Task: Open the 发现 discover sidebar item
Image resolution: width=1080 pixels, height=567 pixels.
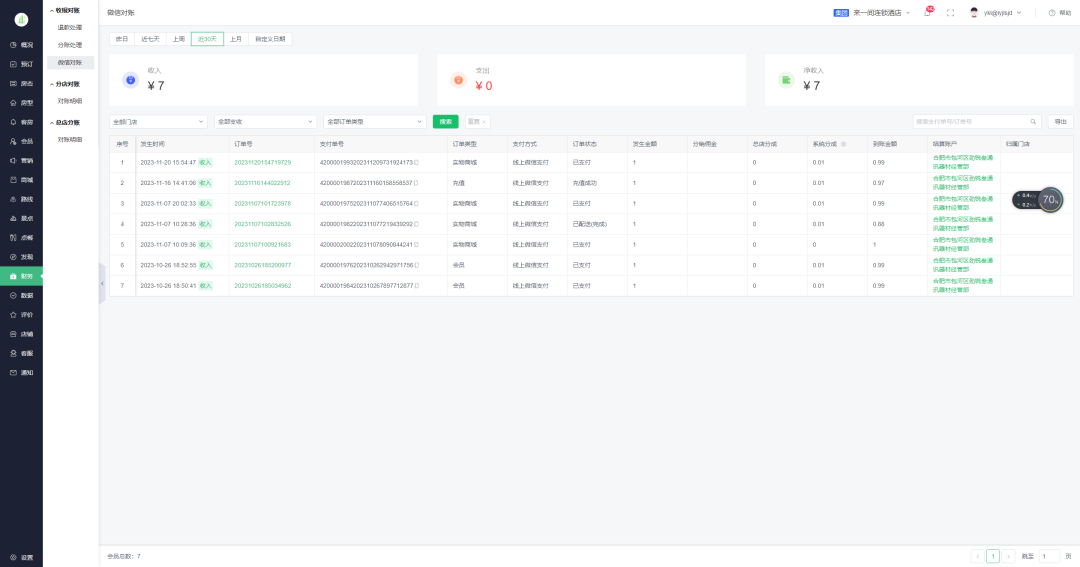Action: point(21,257)
